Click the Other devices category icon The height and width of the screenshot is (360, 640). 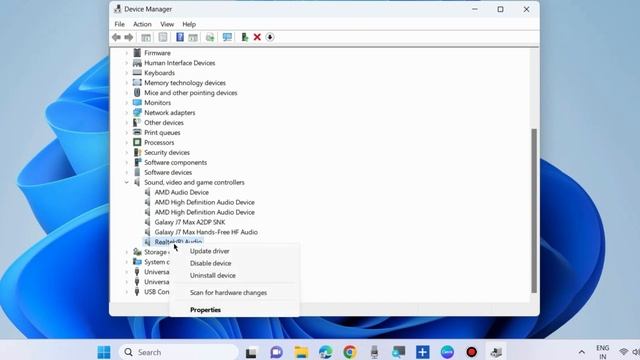point(137,122)
